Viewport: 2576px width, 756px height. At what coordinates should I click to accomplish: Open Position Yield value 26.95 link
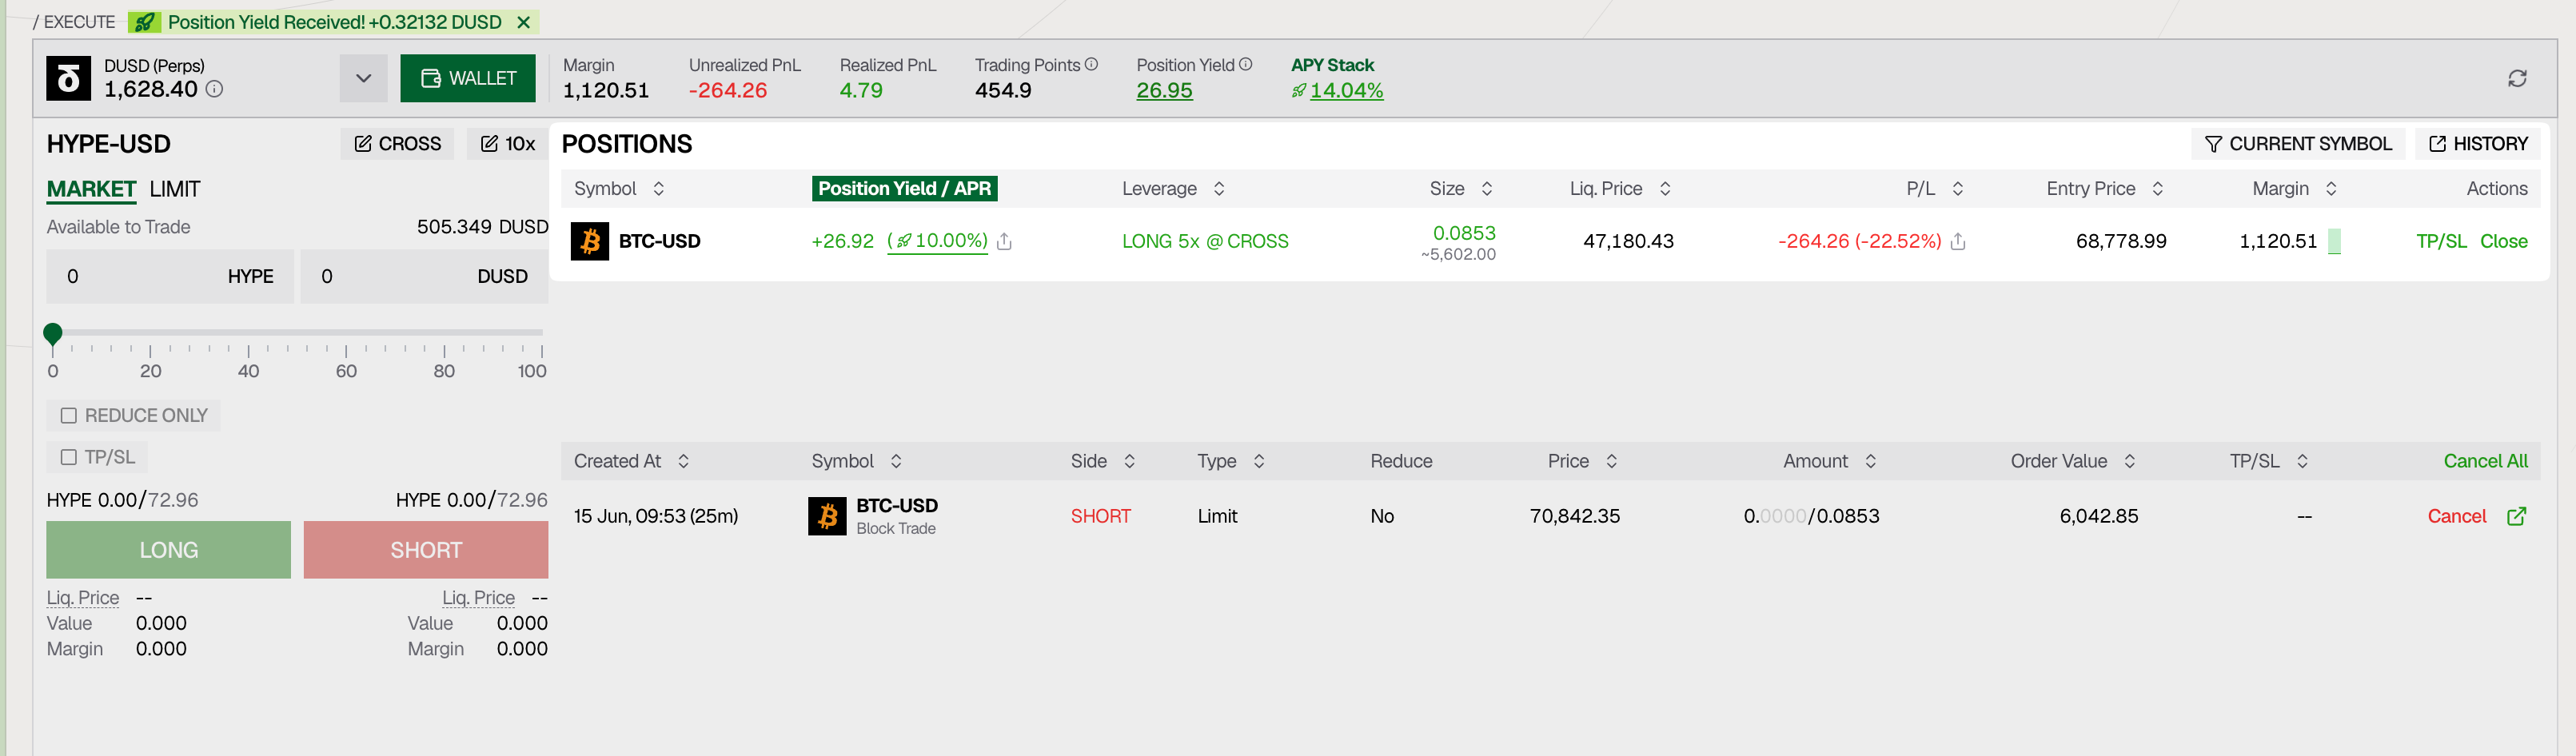click(x=1164, y=90)
